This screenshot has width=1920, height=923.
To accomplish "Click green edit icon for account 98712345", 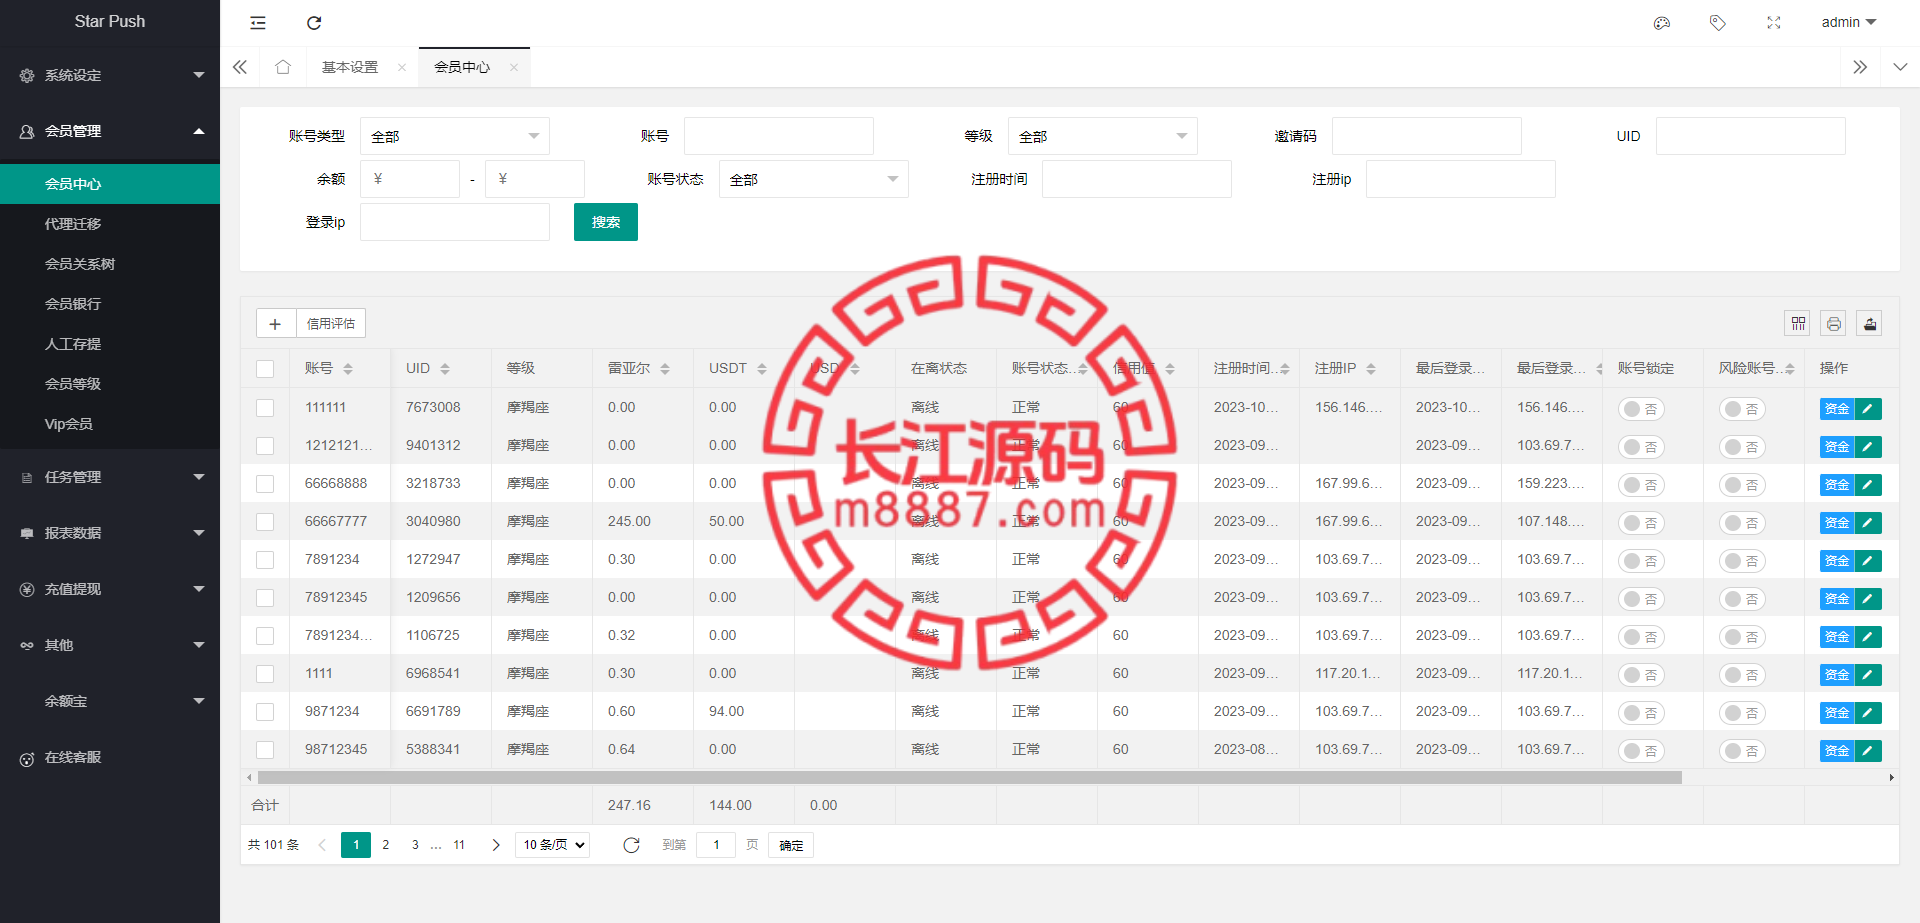I will pos(1868,750).
